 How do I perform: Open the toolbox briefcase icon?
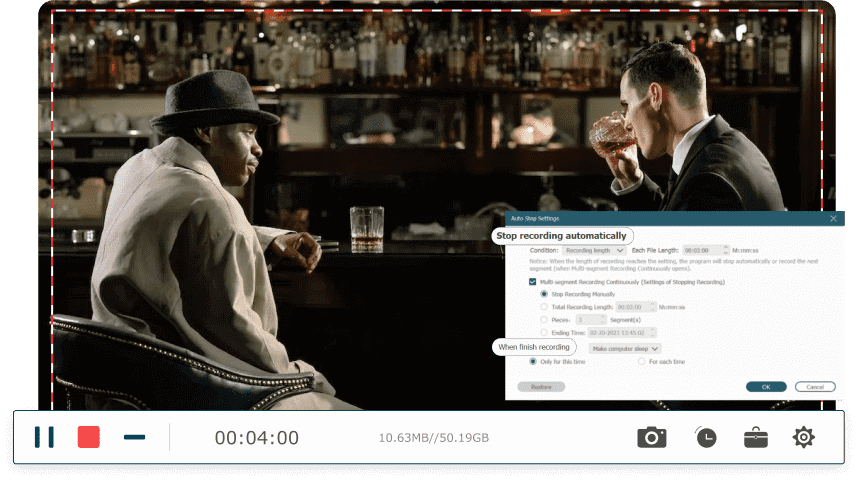pos(756,438)
